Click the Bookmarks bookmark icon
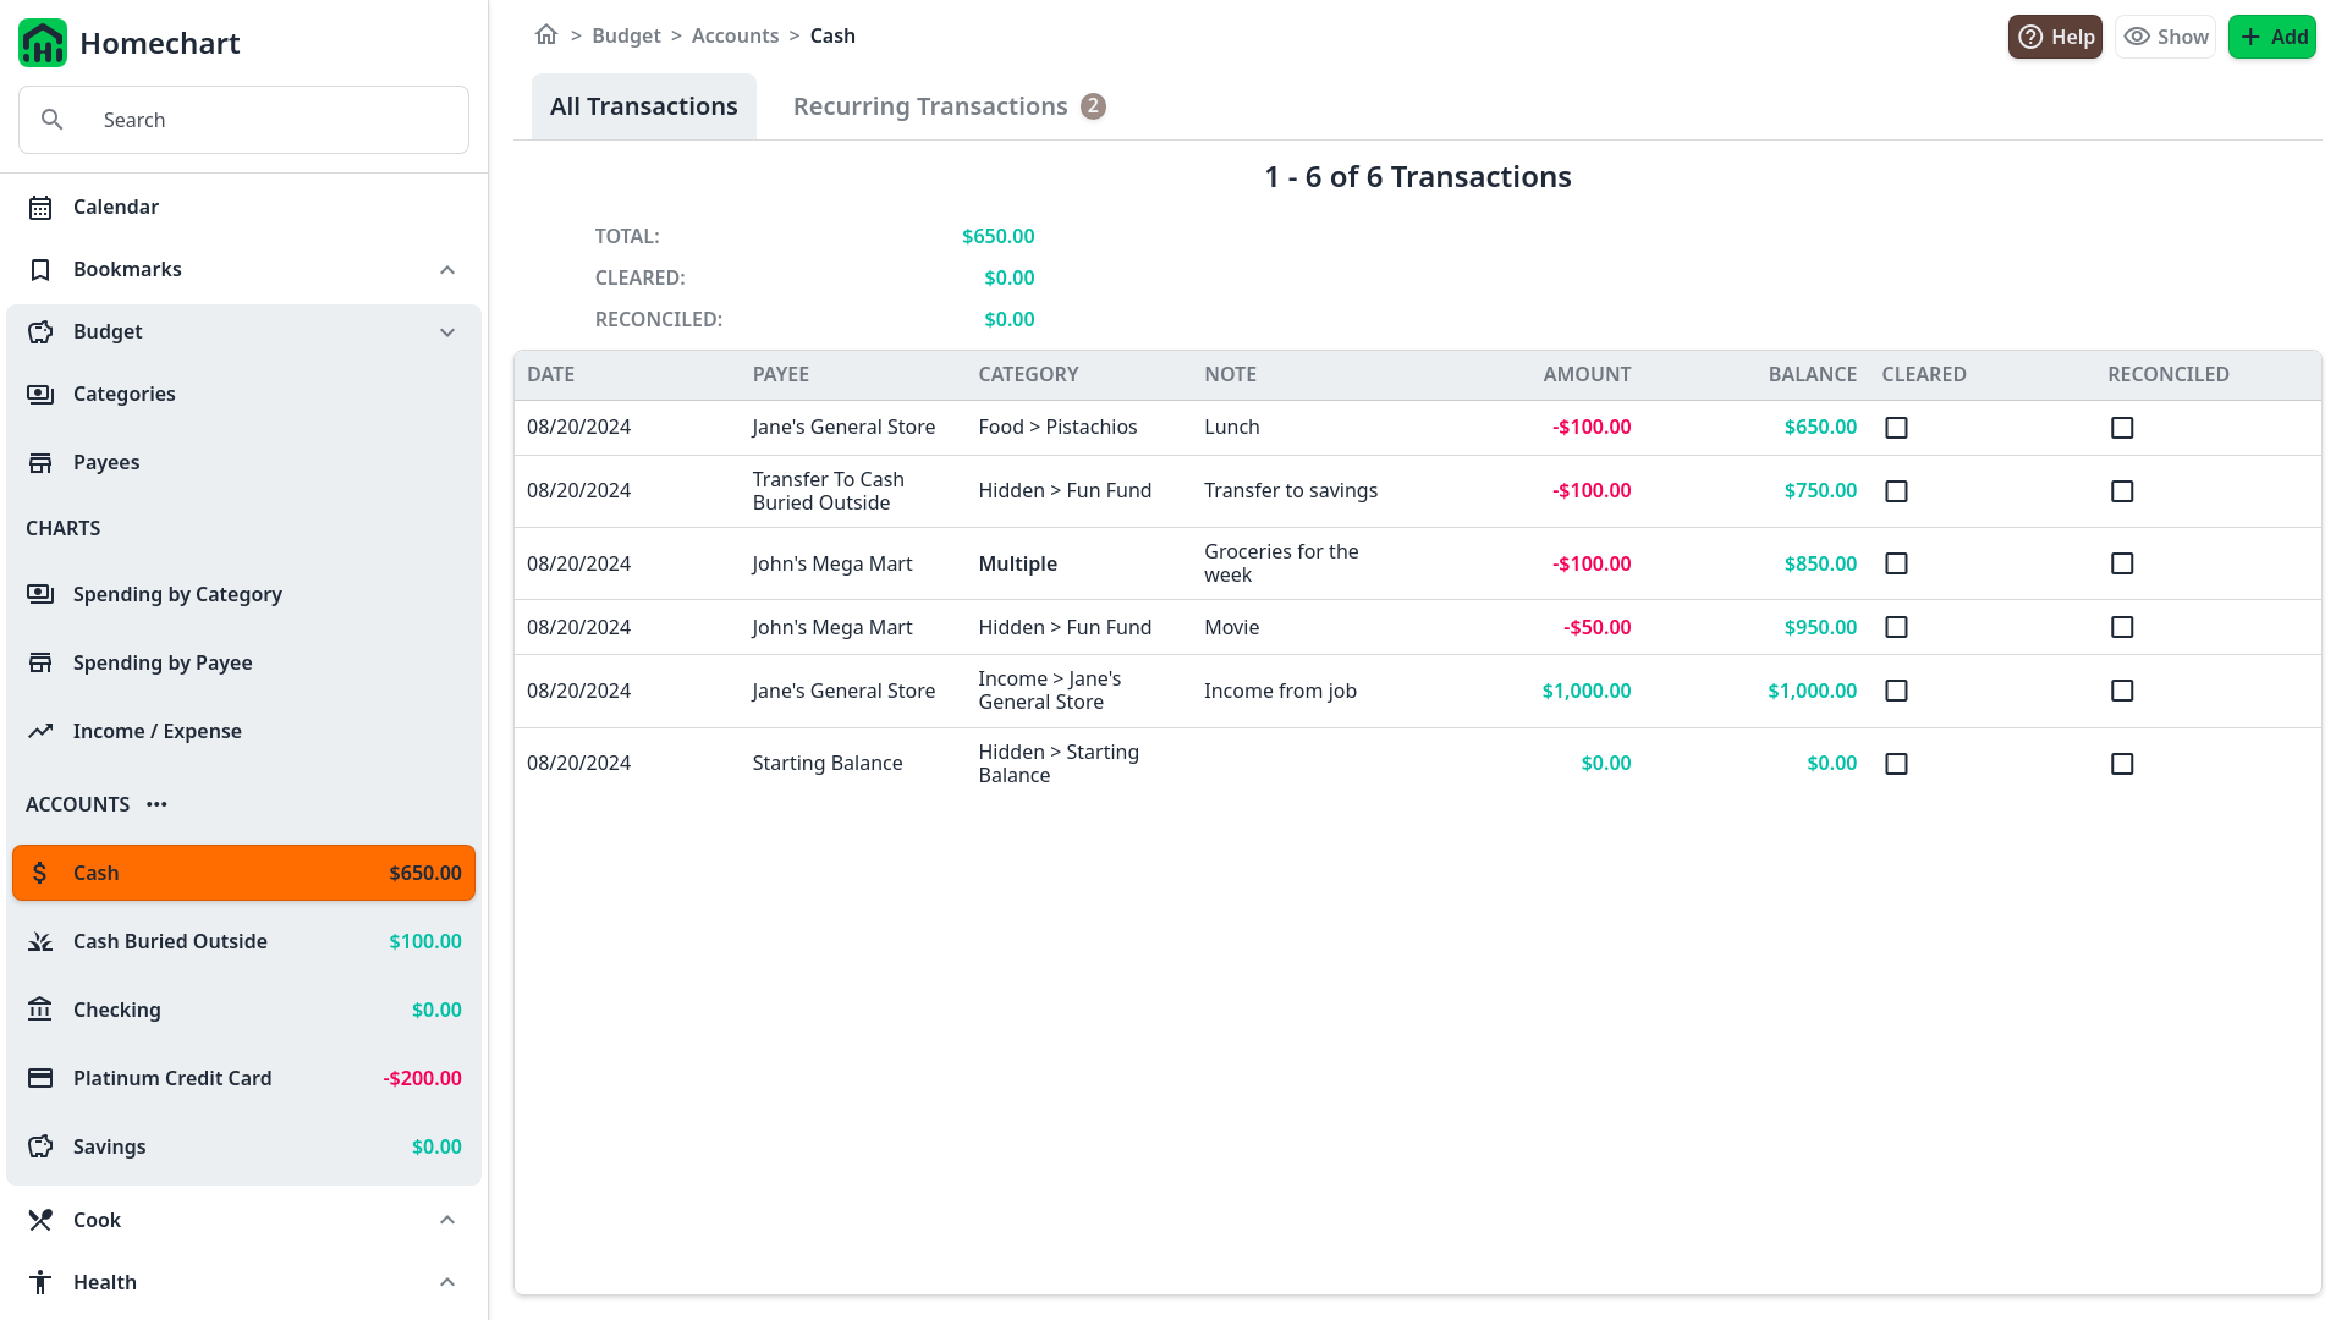 (x=40, y=270)
